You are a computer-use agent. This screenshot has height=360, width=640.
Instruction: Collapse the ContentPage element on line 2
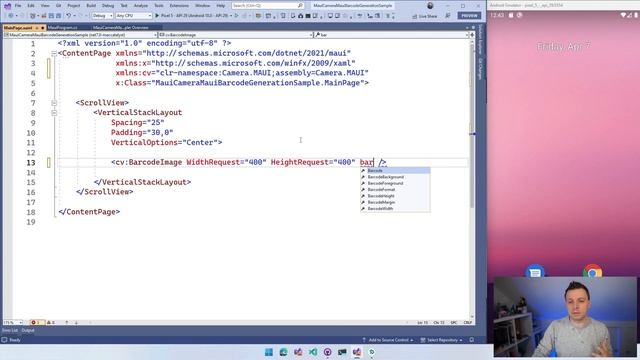coord(54,53)
